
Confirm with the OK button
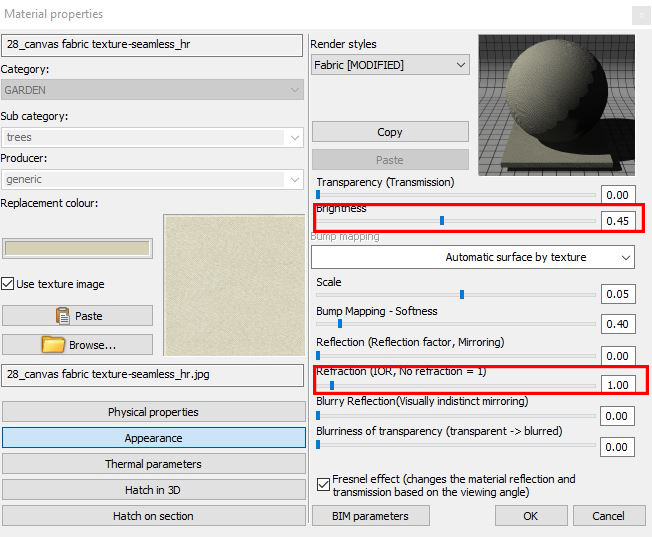531,516
